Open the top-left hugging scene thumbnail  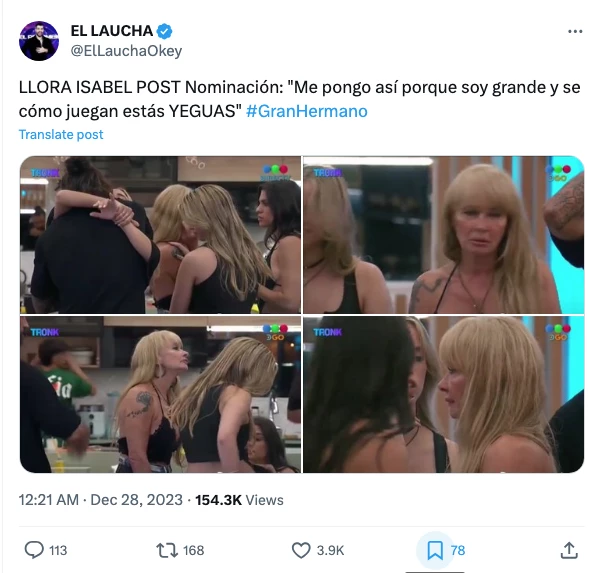pos(160,235)
